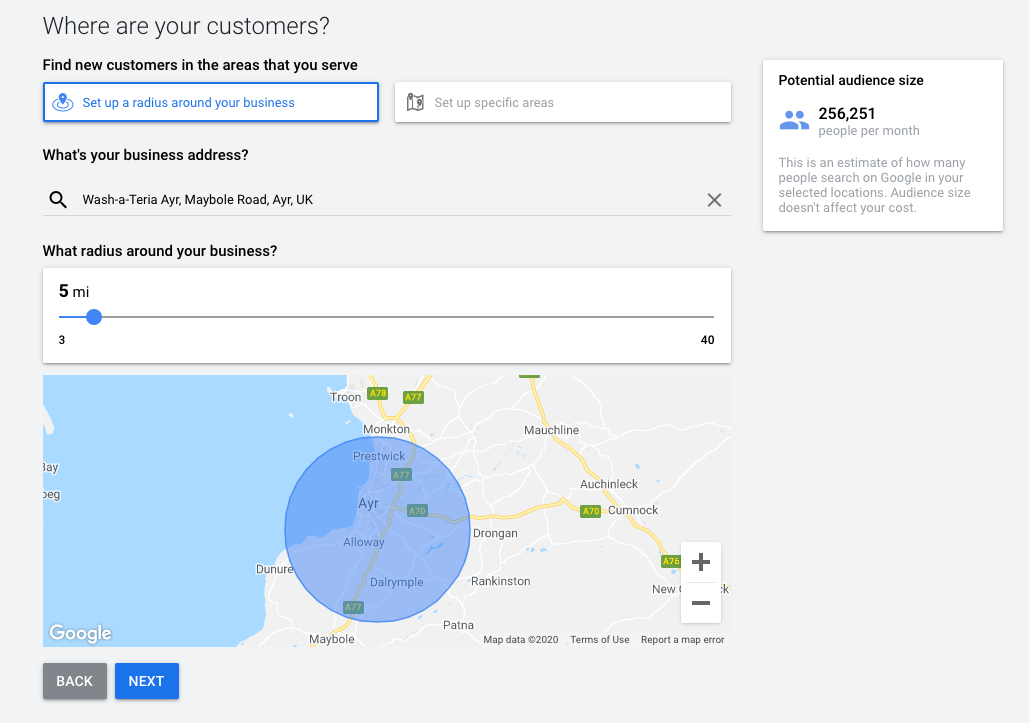Click the '5 mi' radius value

(x=74, y=291)
